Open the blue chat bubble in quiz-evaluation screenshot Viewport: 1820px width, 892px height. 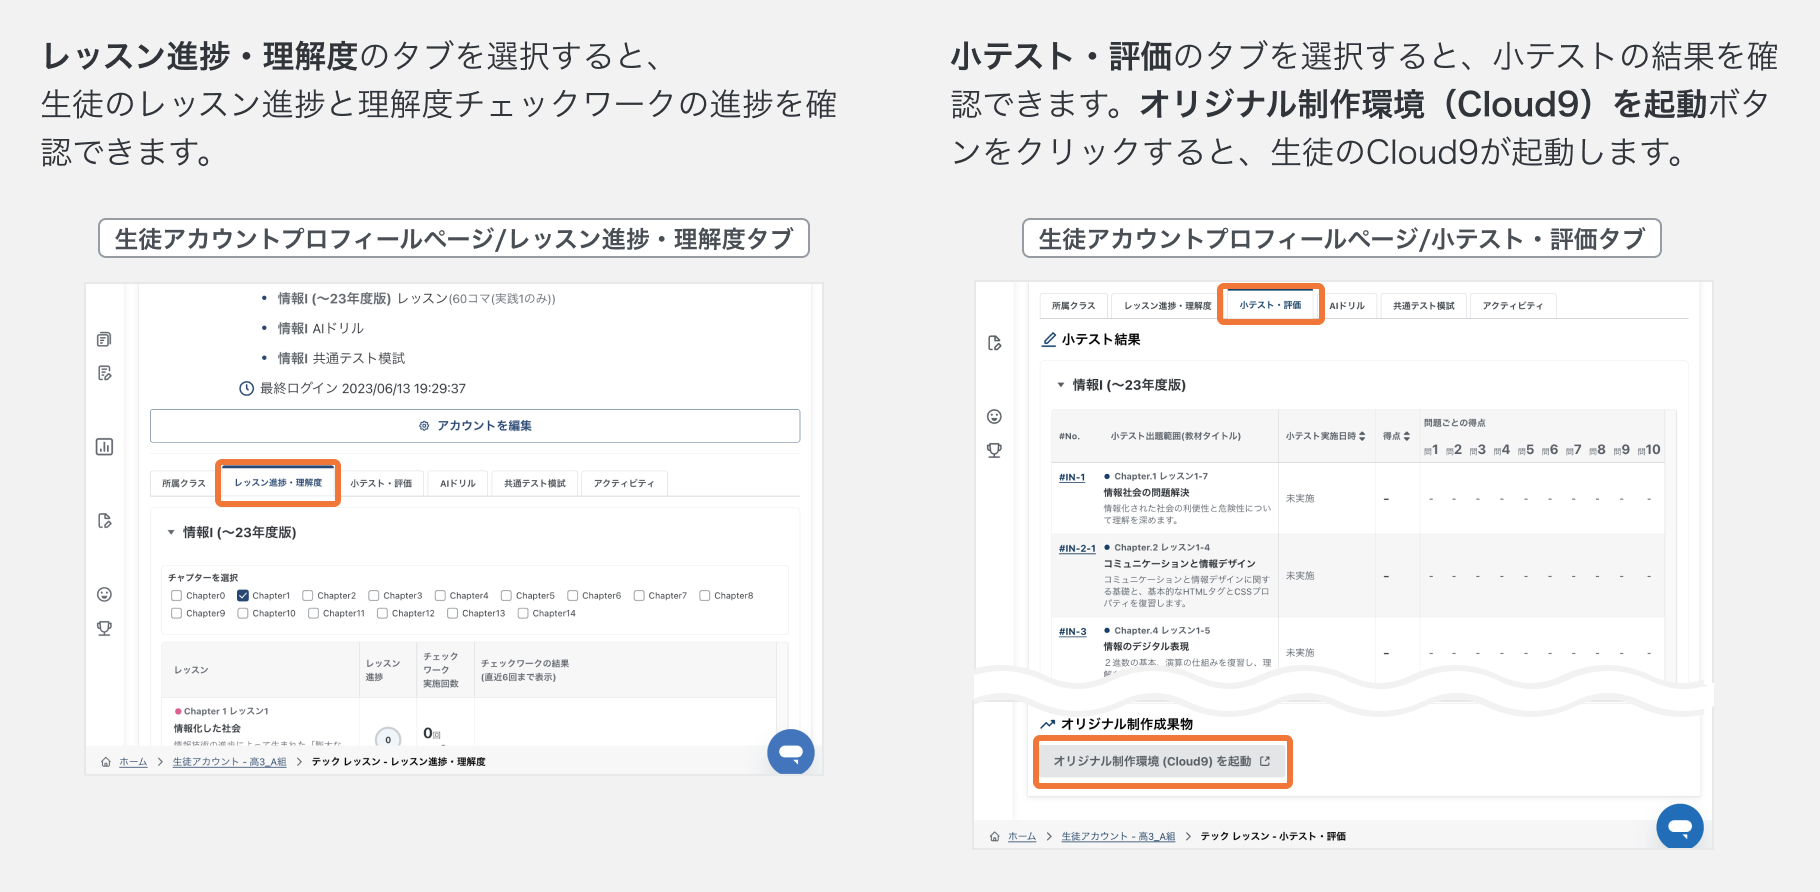pos(1680,826)
